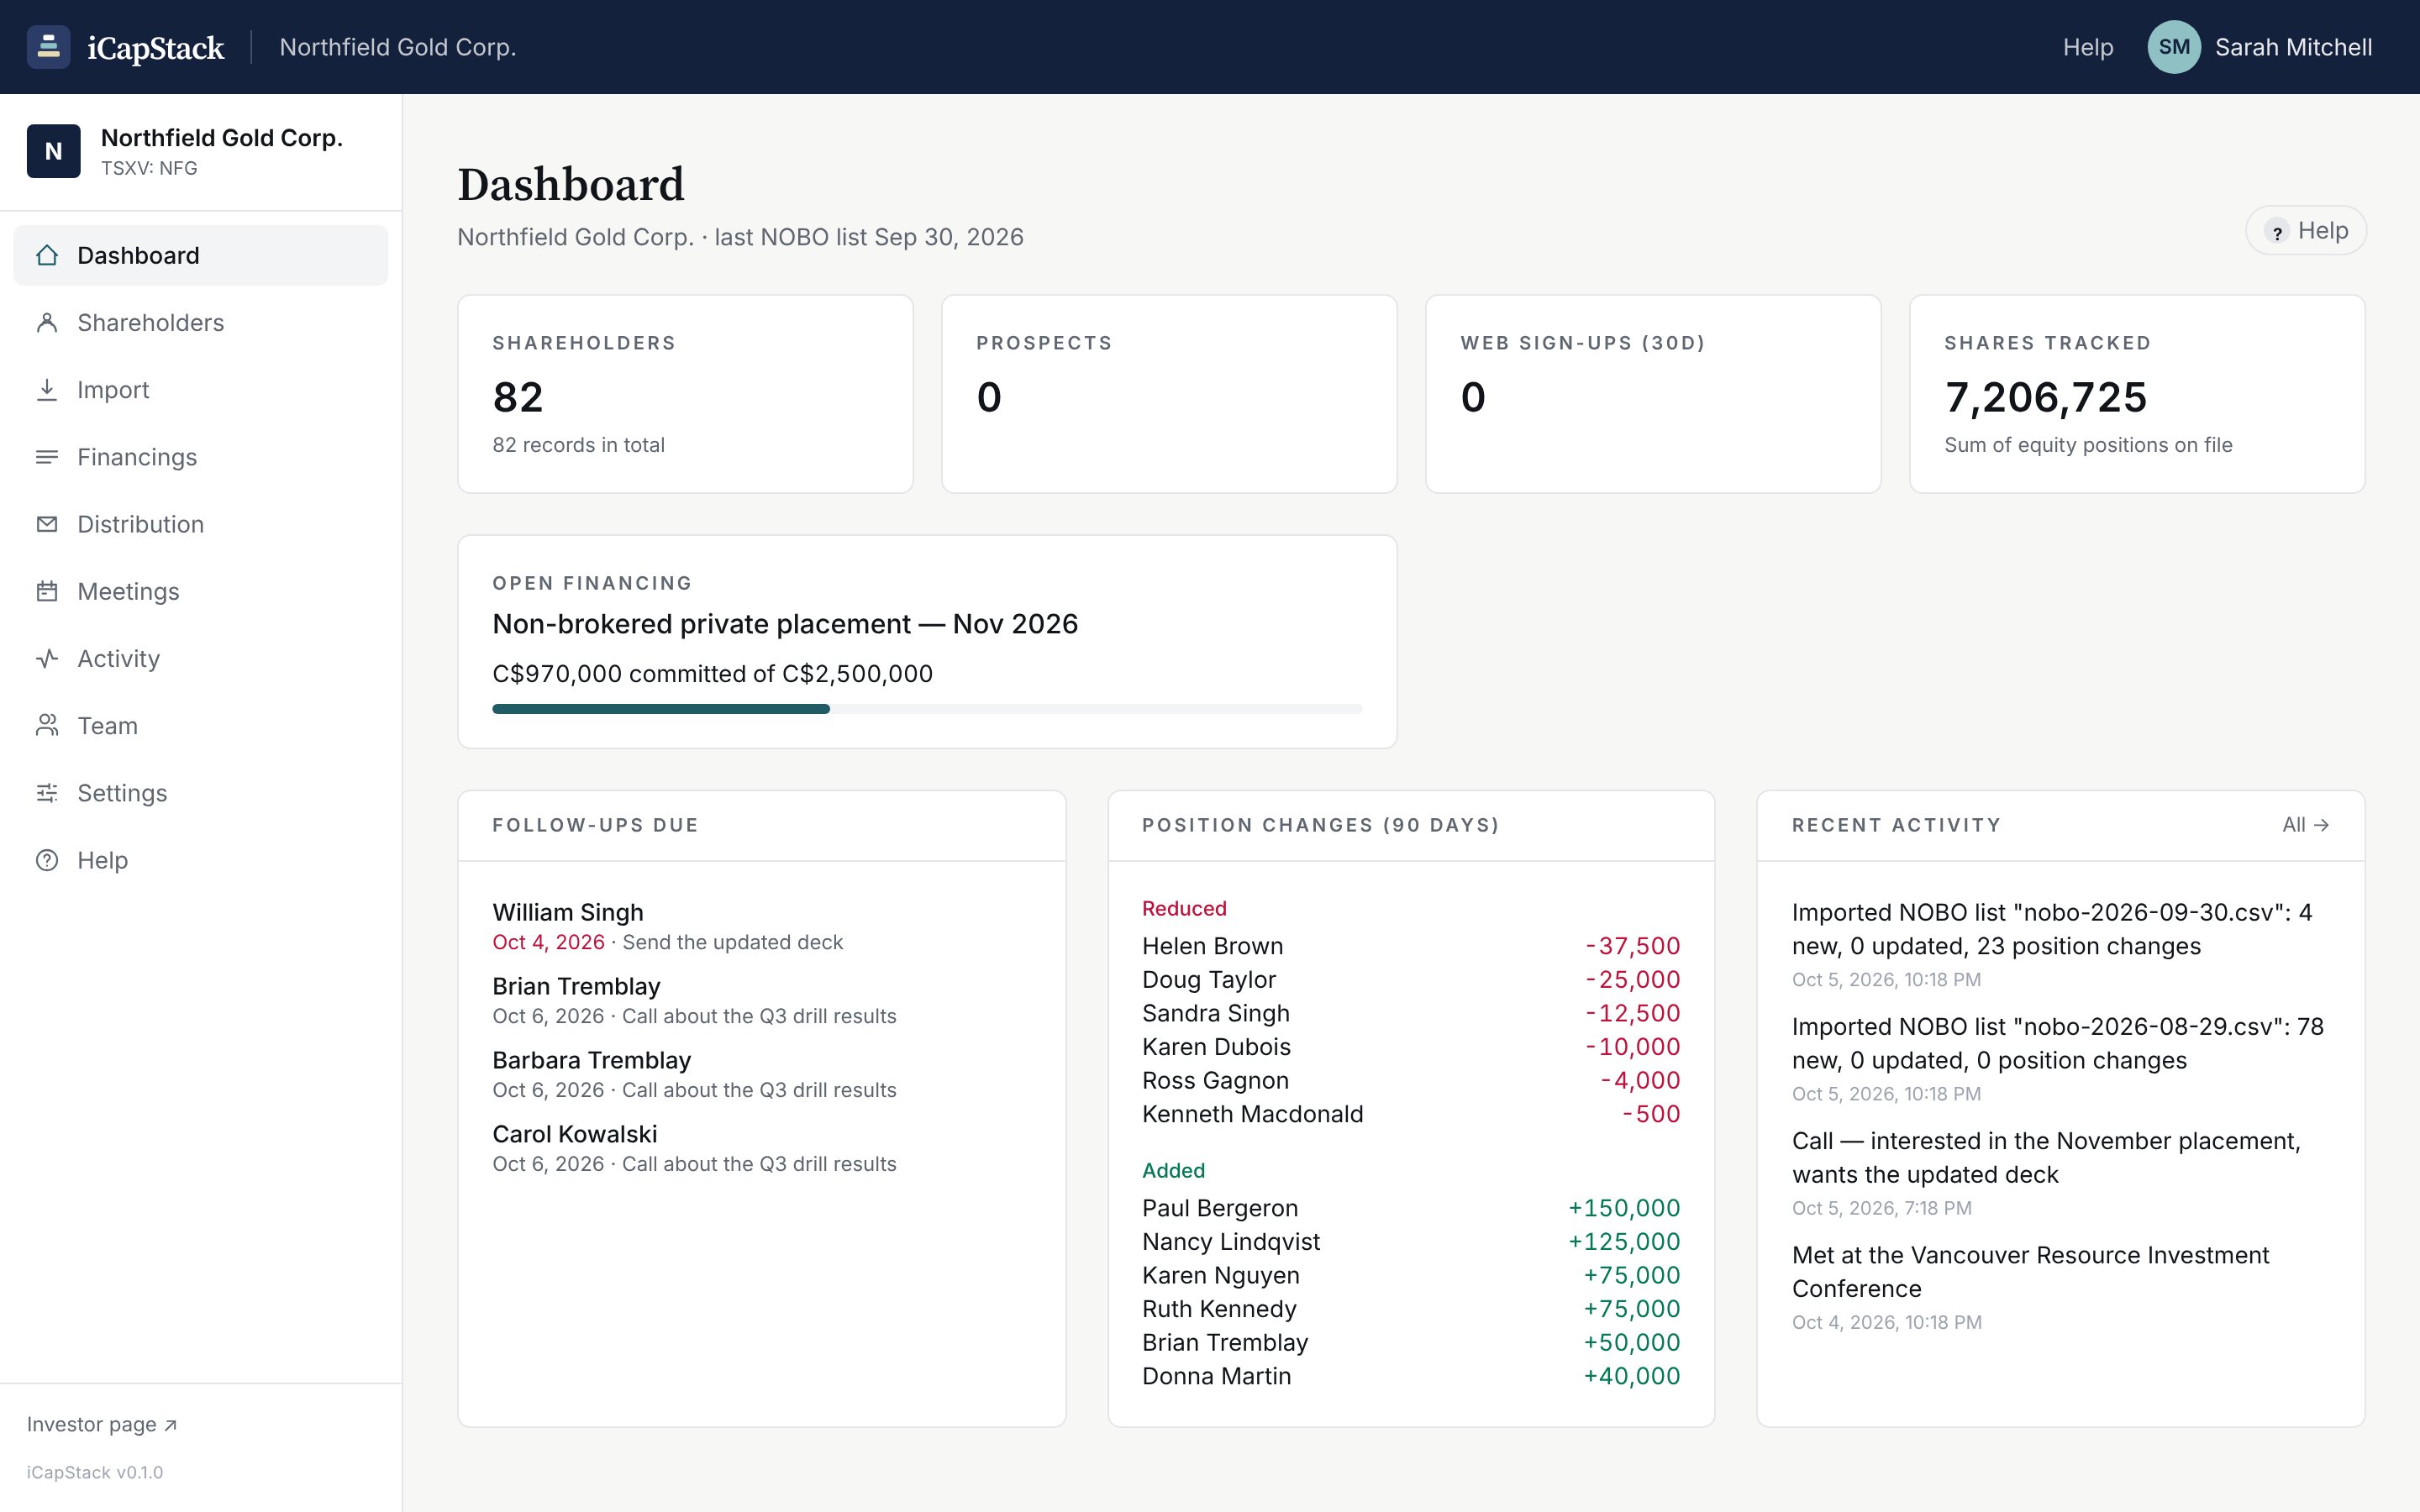Image resolution: width=2420 pixels, height=1512 pixels.
Task: Click the Investor page external arrow icon
Action: tap(170, 1425)
